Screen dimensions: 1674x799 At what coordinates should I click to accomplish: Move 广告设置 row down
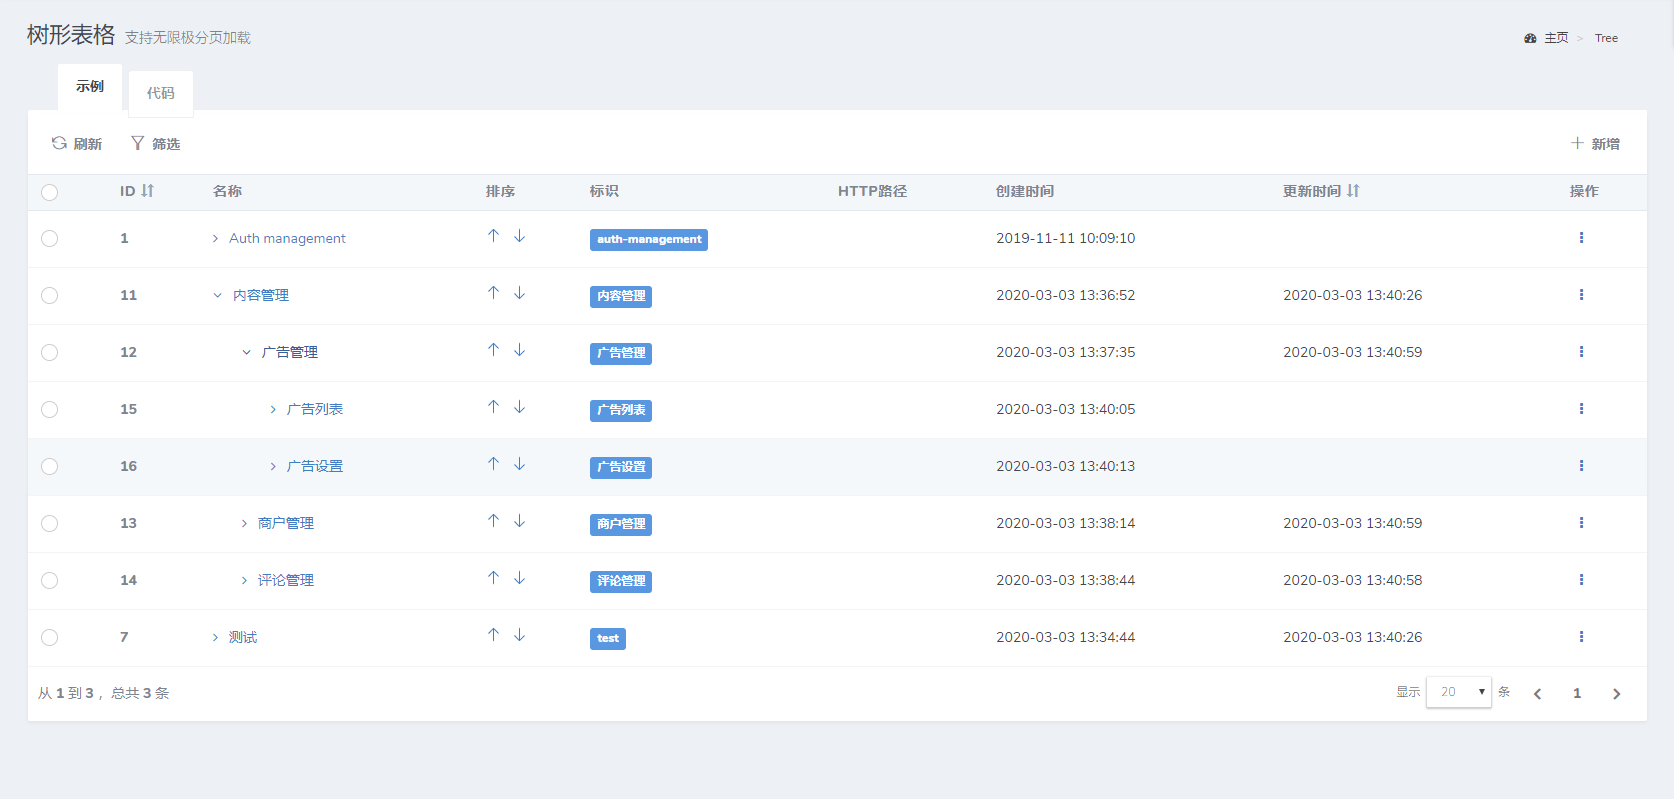pos(519,464)
